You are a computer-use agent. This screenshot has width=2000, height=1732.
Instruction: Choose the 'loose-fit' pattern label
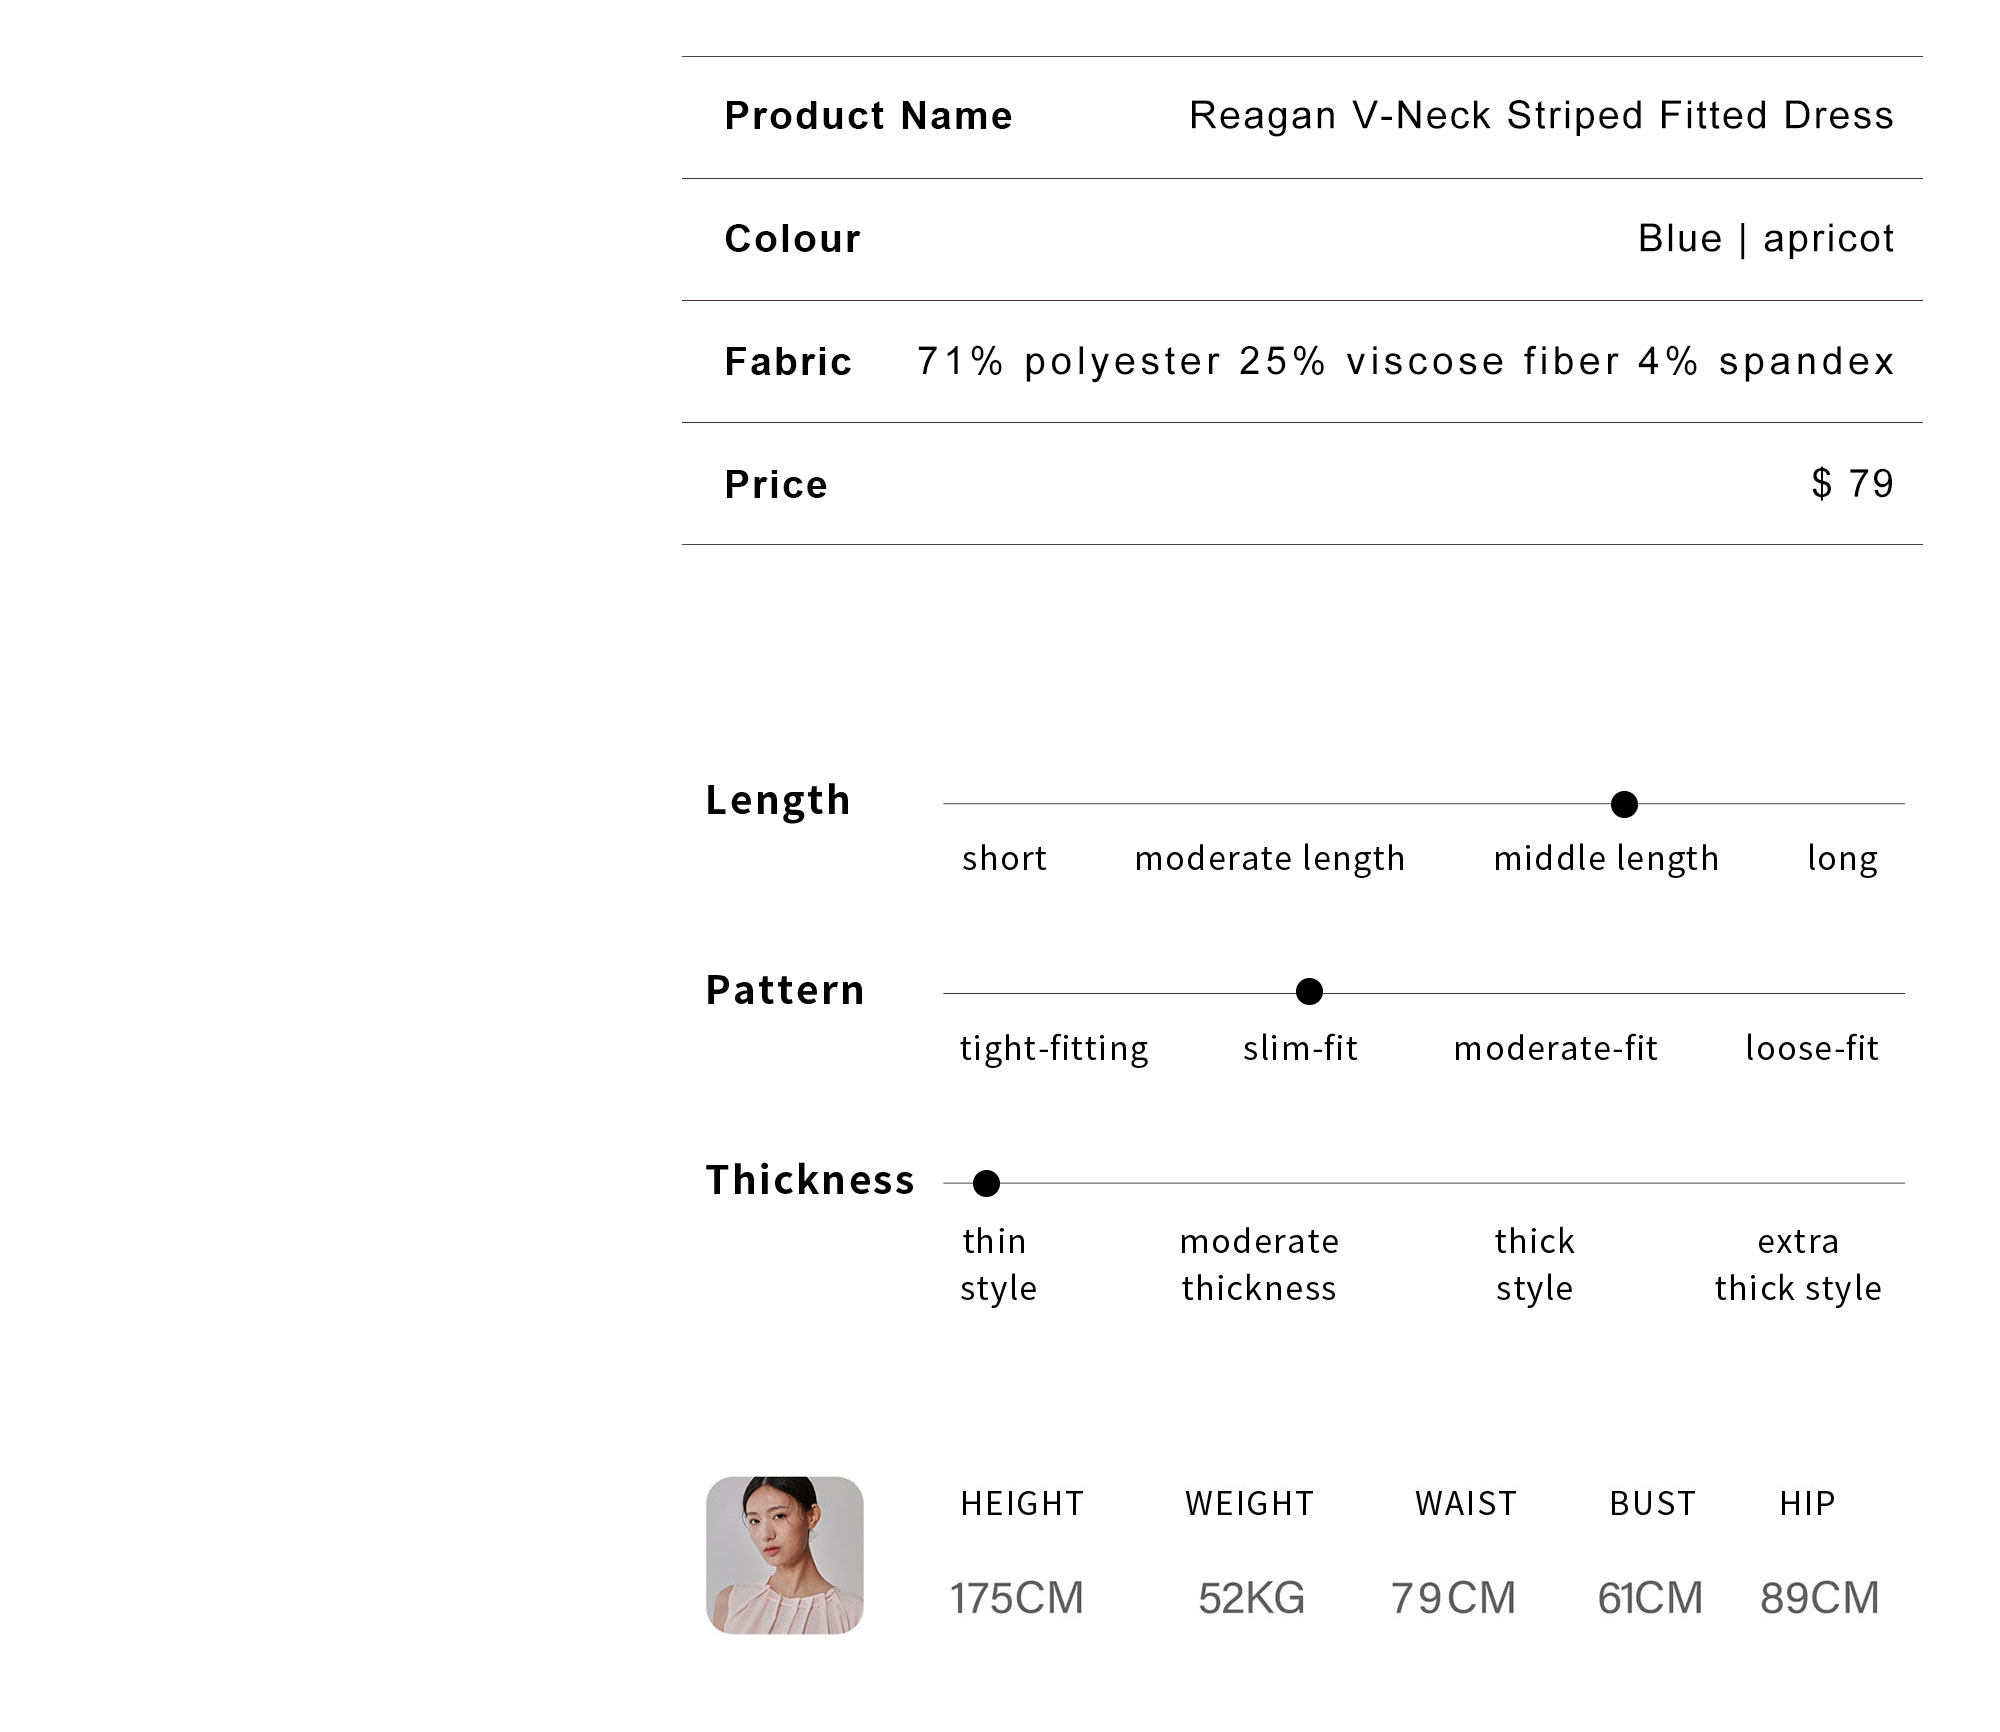[1811, 1048]
